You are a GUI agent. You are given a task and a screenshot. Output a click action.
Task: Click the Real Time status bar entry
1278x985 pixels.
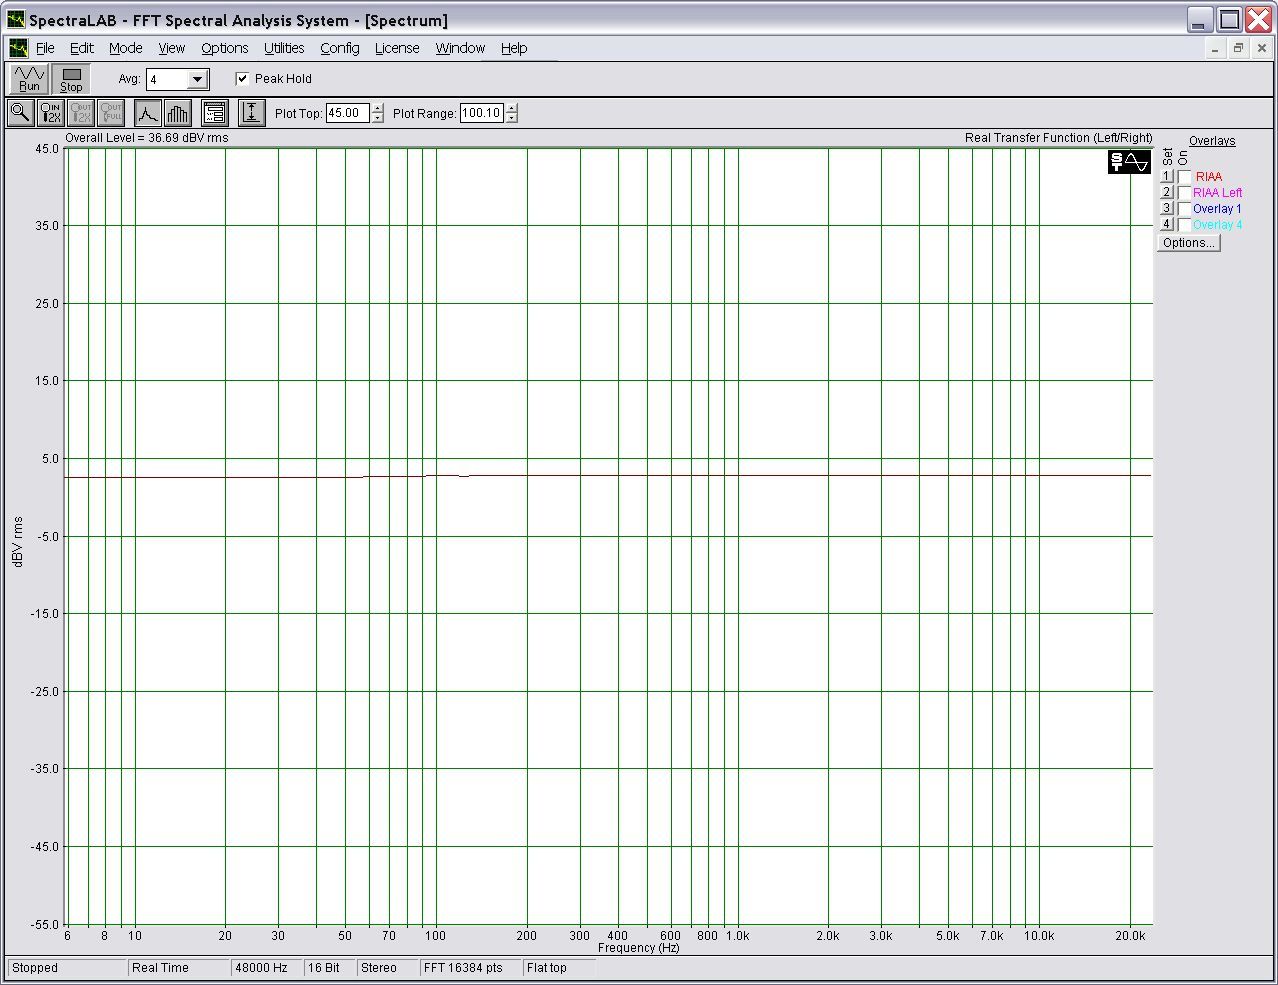coord(178,968)
